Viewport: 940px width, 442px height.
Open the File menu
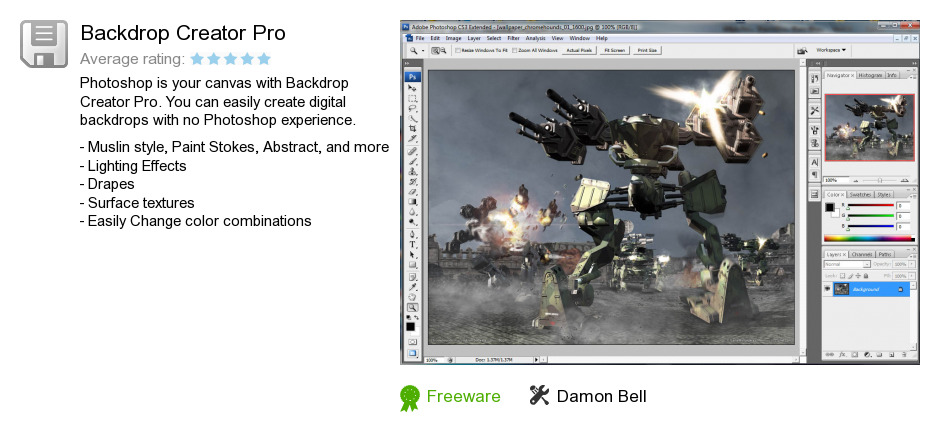[x=420, y=38]
